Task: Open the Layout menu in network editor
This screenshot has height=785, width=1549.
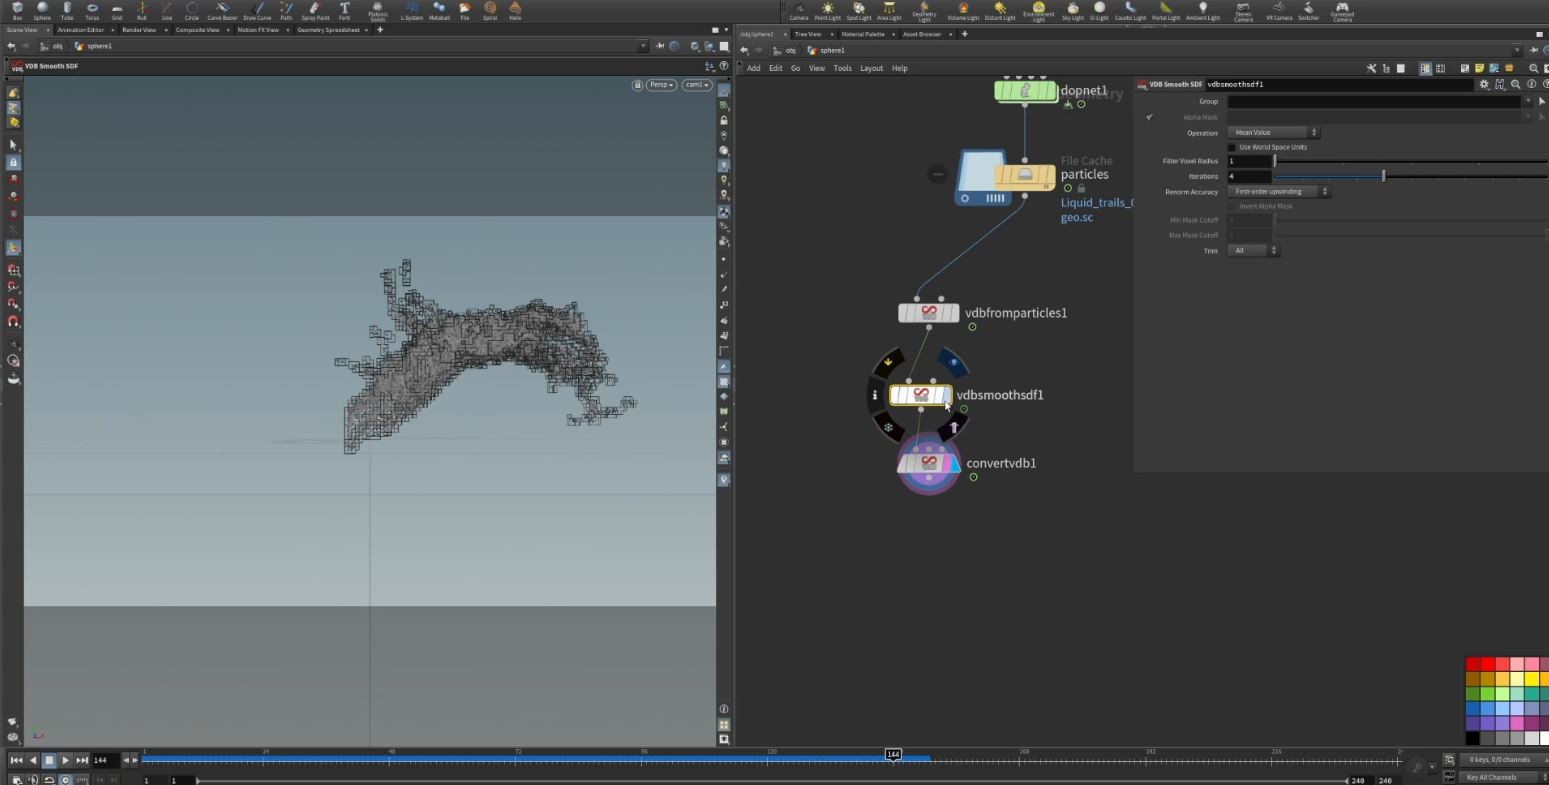Action: (x=871, y=68)
